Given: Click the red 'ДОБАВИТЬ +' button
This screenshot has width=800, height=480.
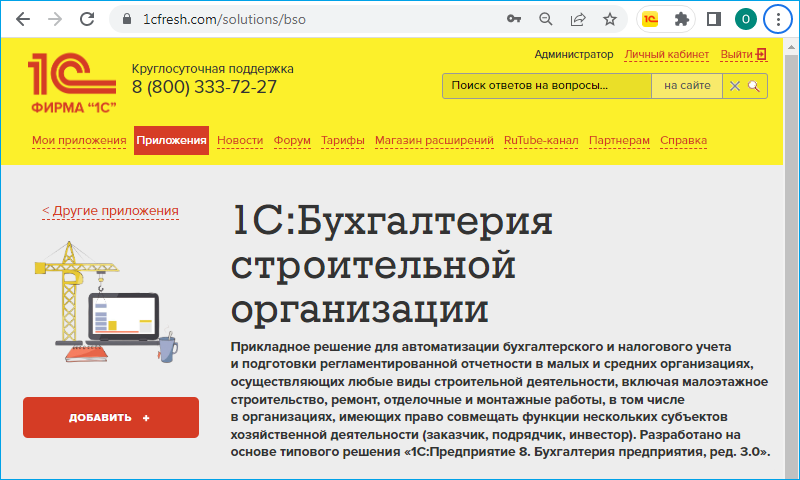Looking at the screenshot, I should pyautogui.click(x=111, y=417).
